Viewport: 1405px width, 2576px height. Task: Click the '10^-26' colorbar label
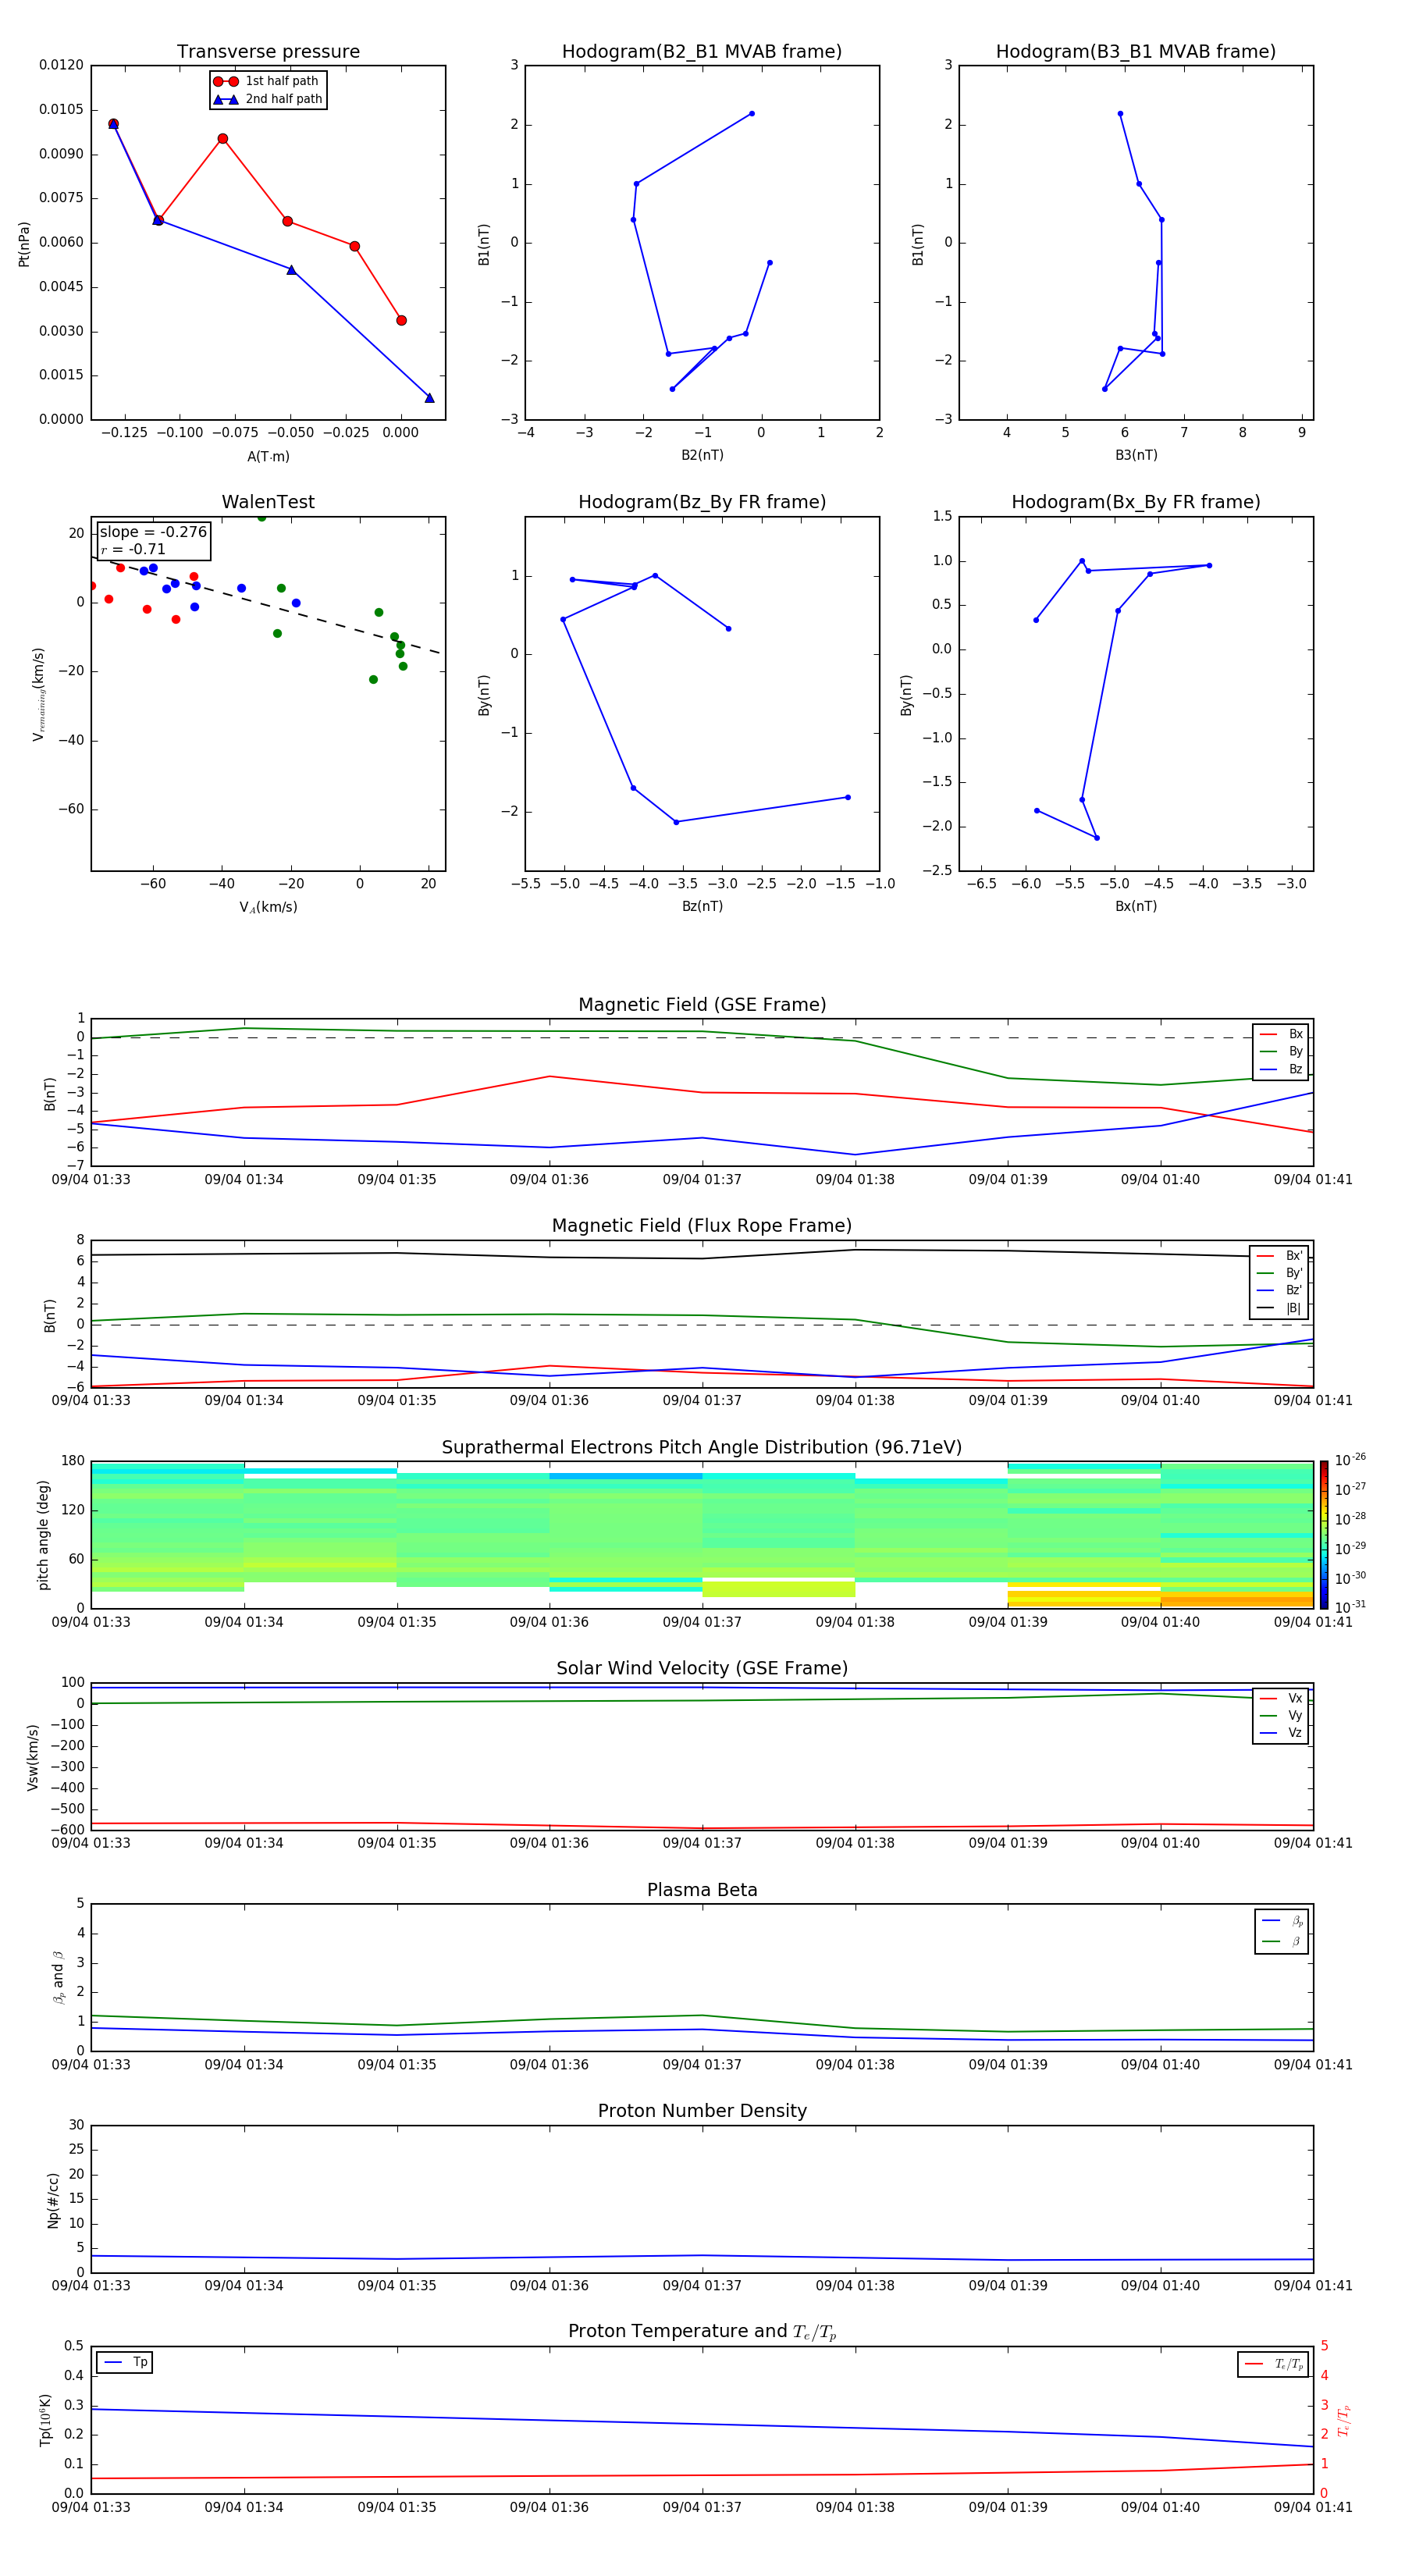click(x=1350, y=1460)
